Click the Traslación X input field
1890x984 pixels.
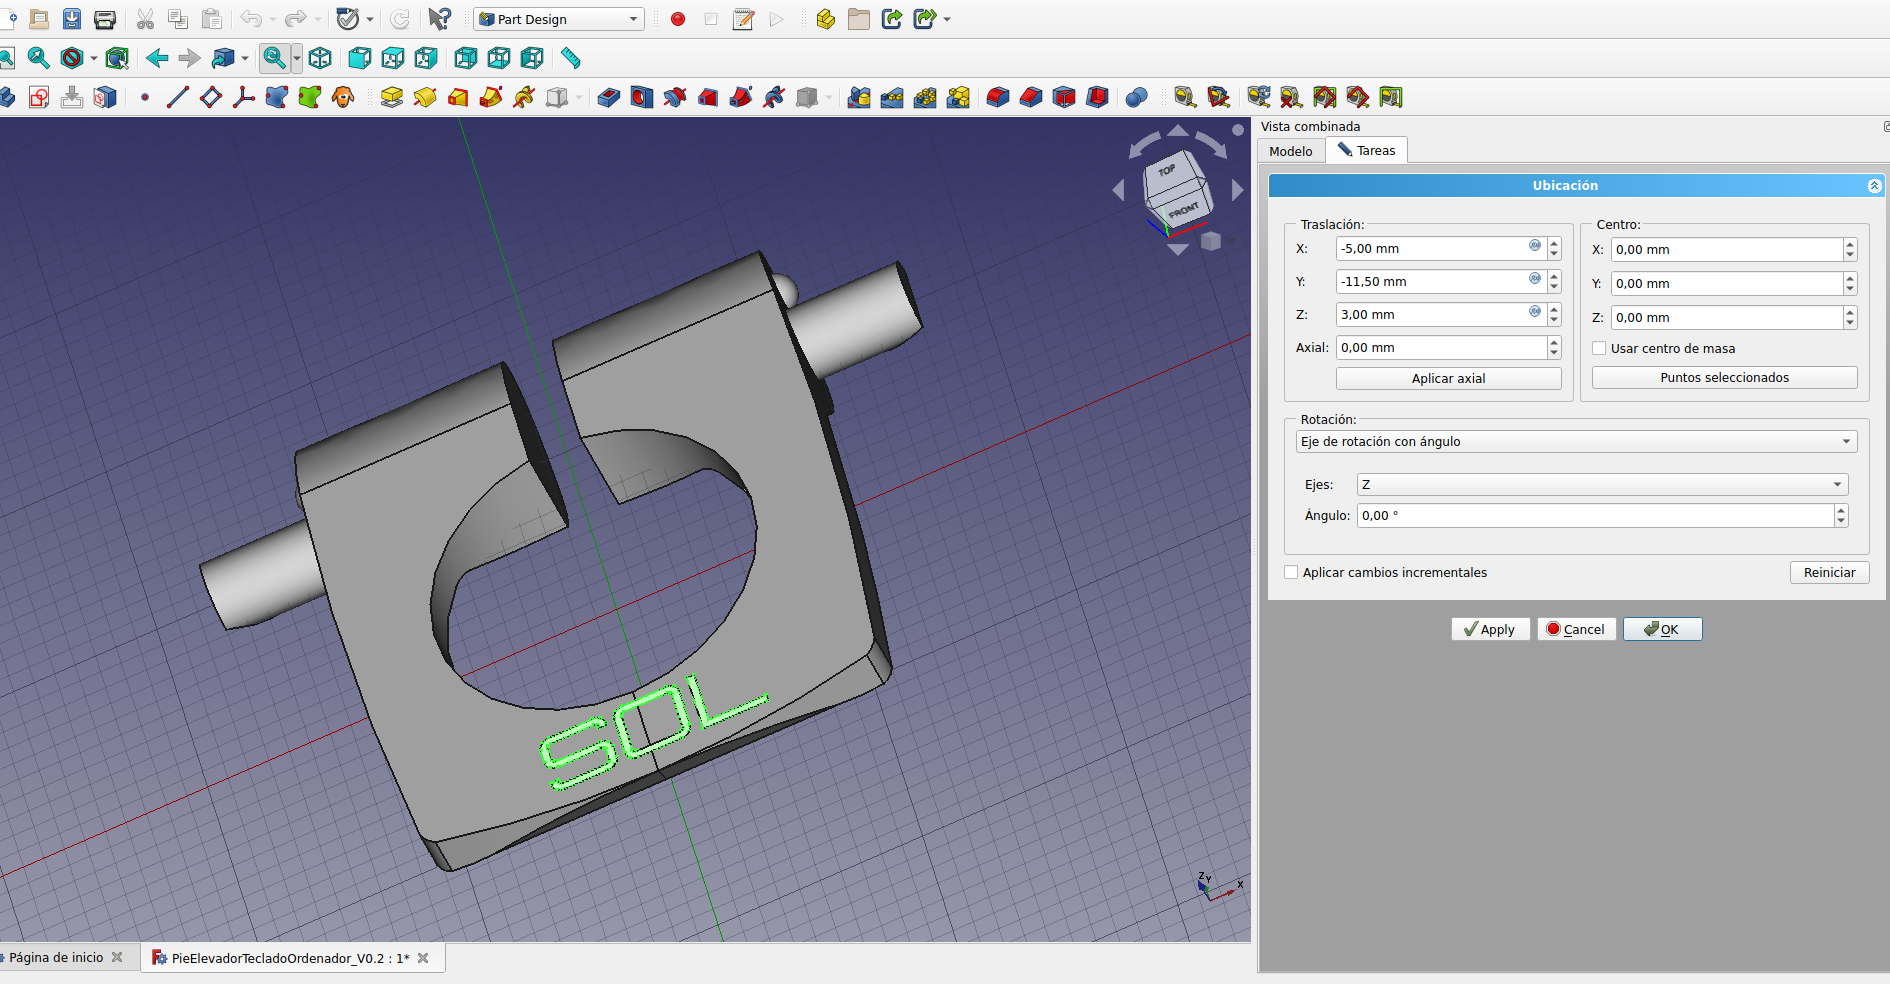click(x=1430, y=249)
